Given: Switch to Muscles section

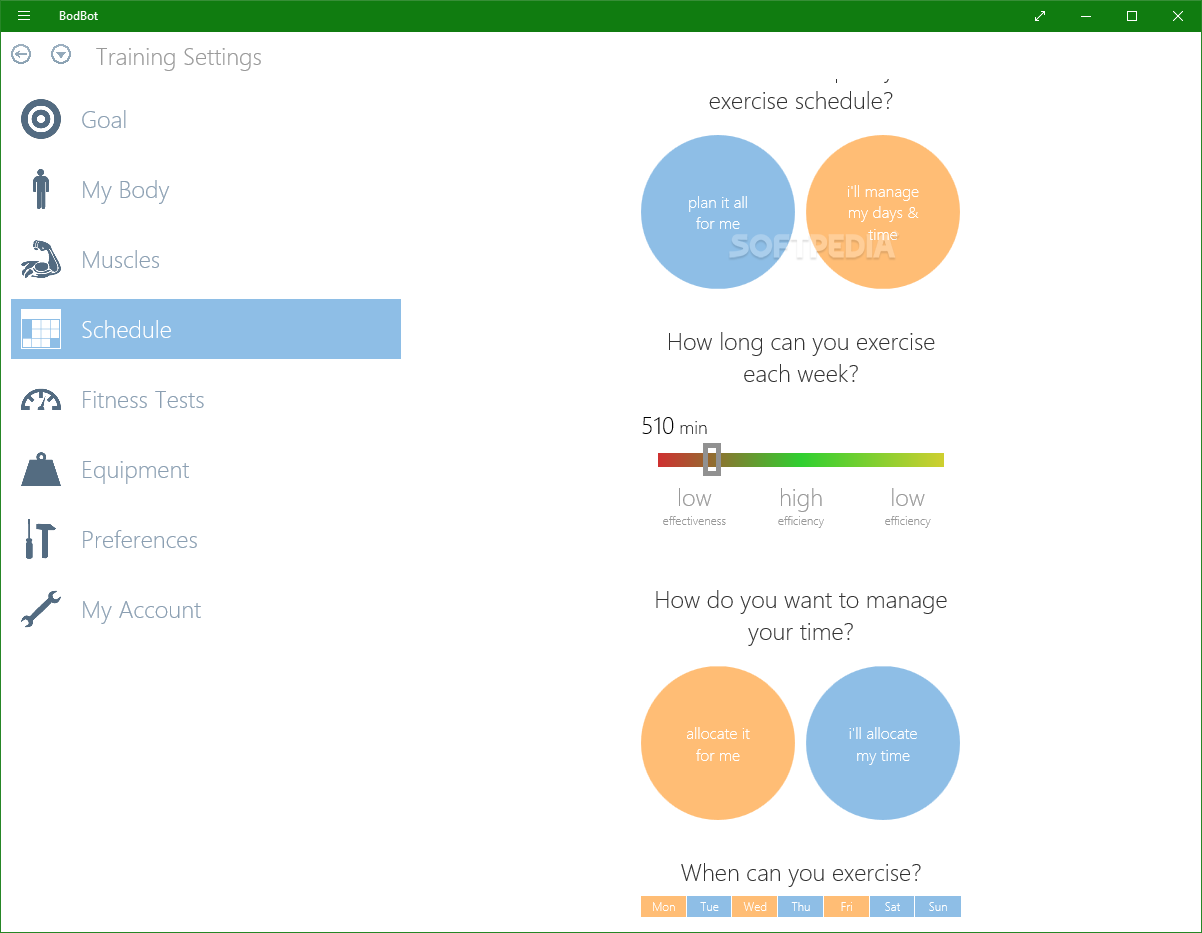Looking at the screenshot, I should click(x=206, y=259).
